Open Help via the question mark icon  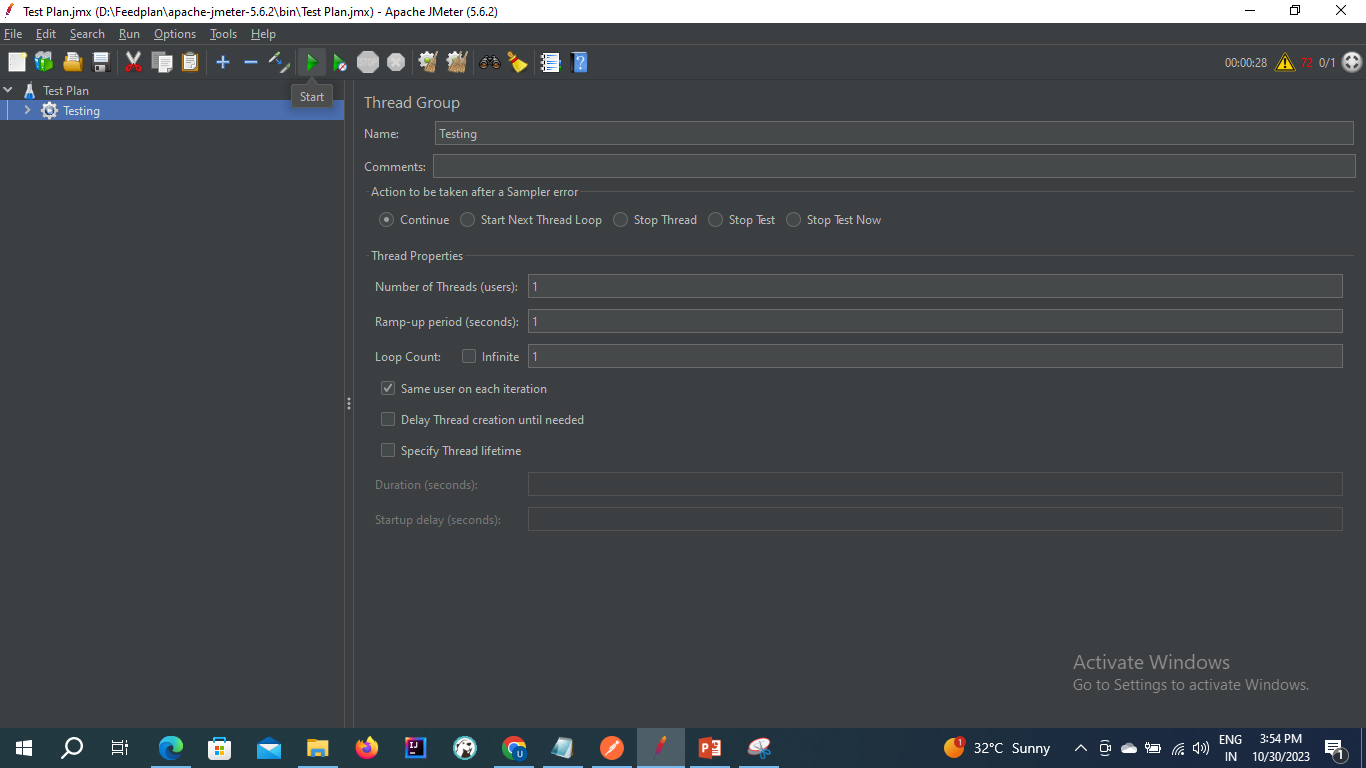579,62
